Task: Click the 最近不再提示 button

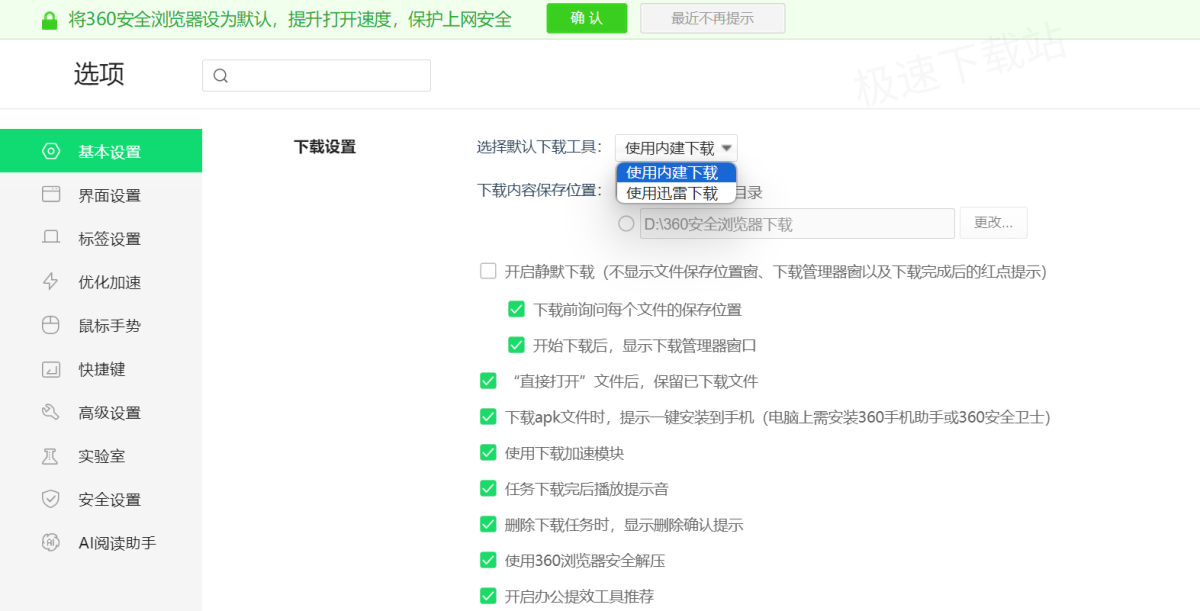Action: coord(713,18)
